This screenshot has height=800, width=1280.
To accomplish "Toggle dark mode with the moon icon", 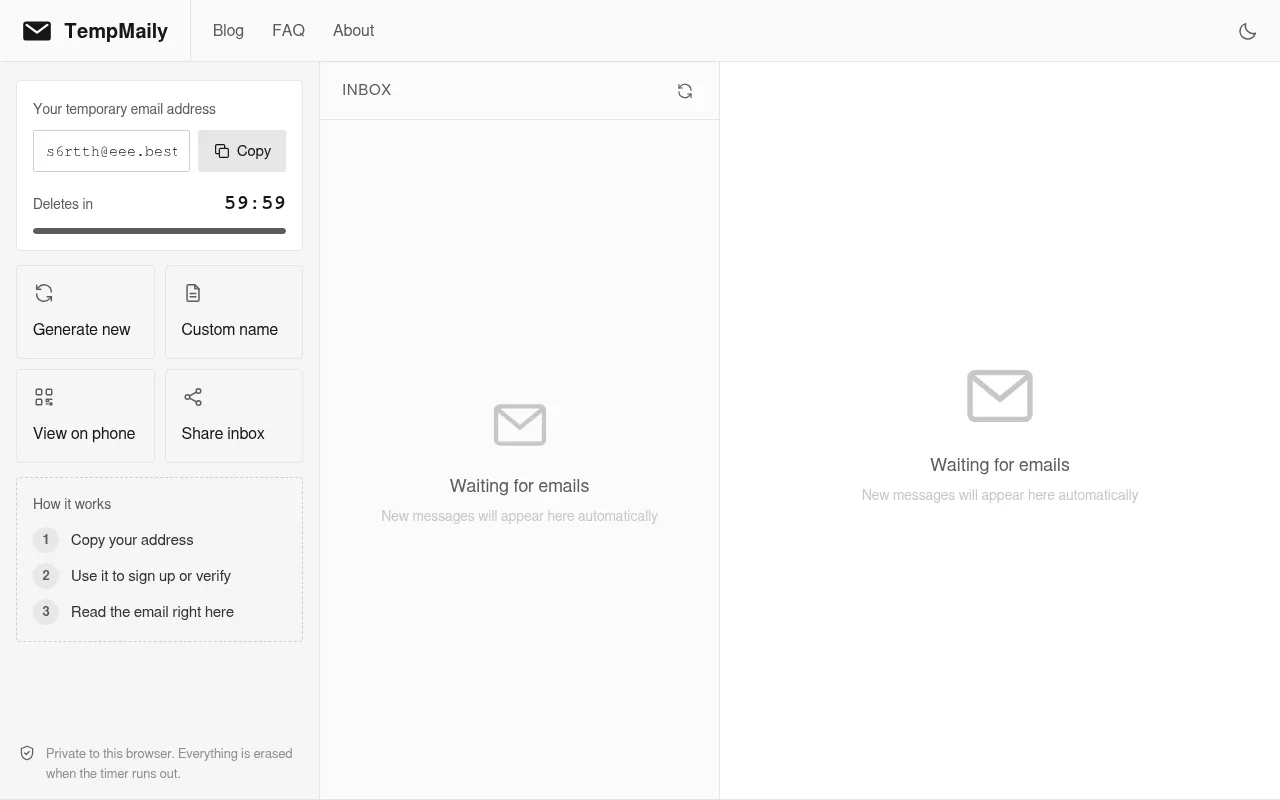I will [1247, 31].
